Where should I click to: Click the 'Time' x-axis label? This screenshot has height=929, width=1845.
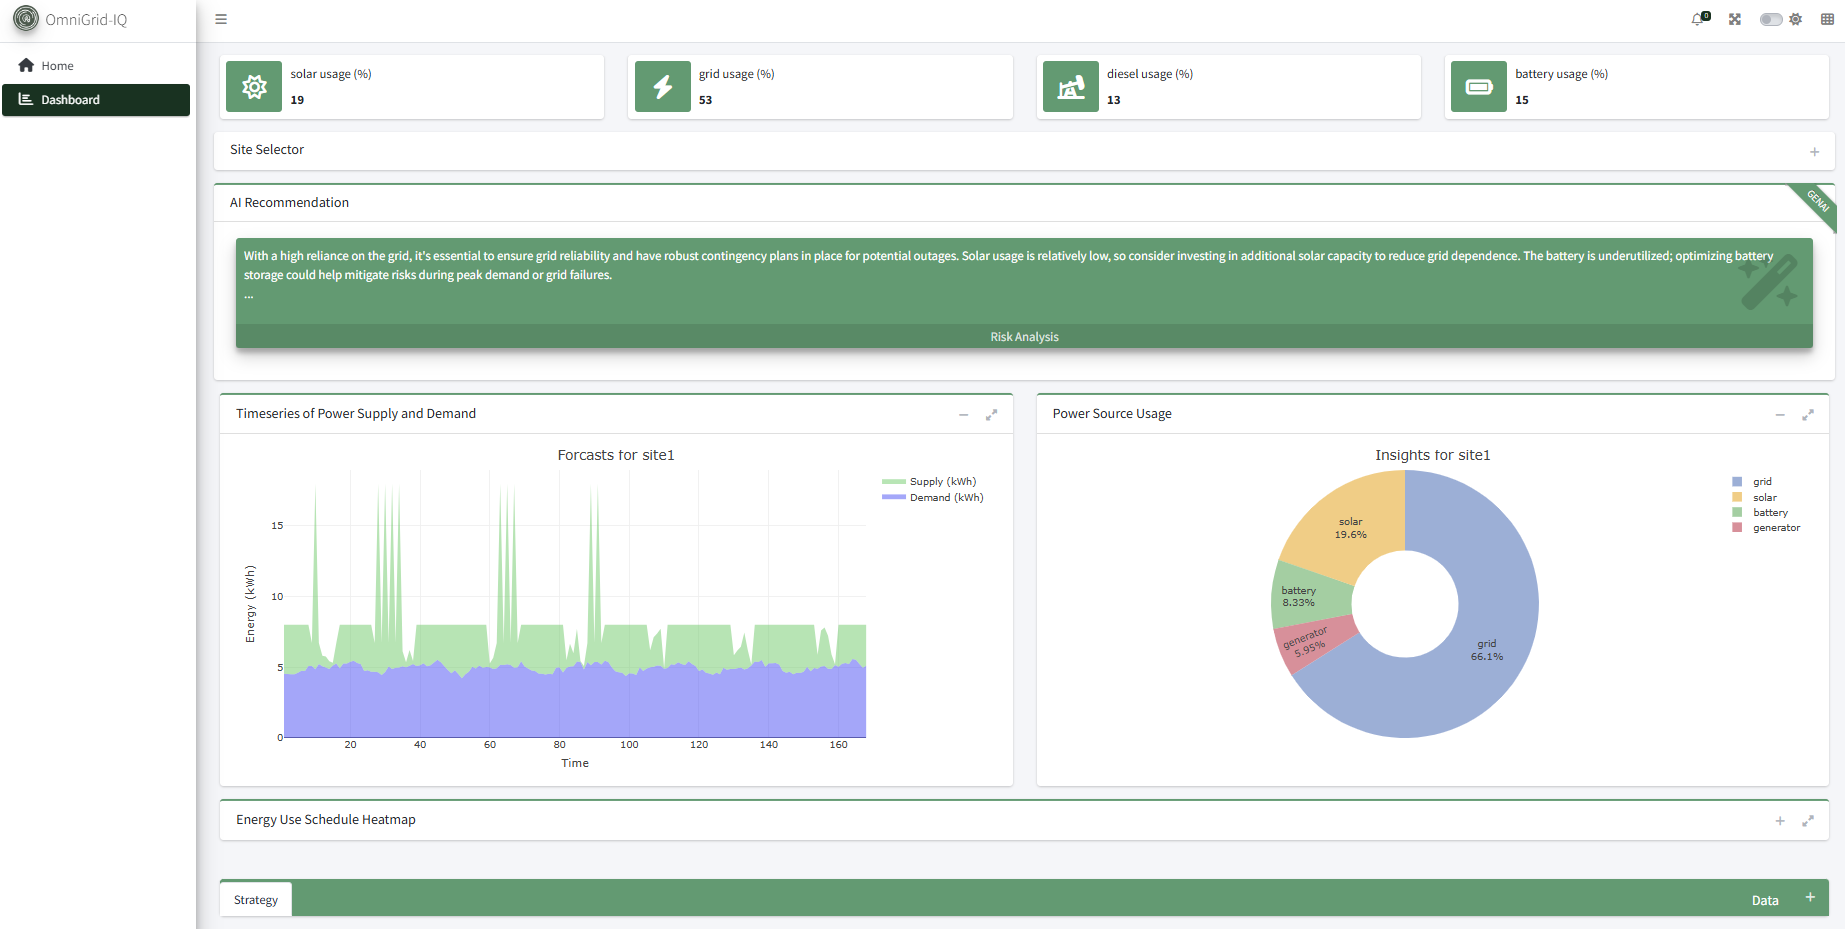pos(575,763)
